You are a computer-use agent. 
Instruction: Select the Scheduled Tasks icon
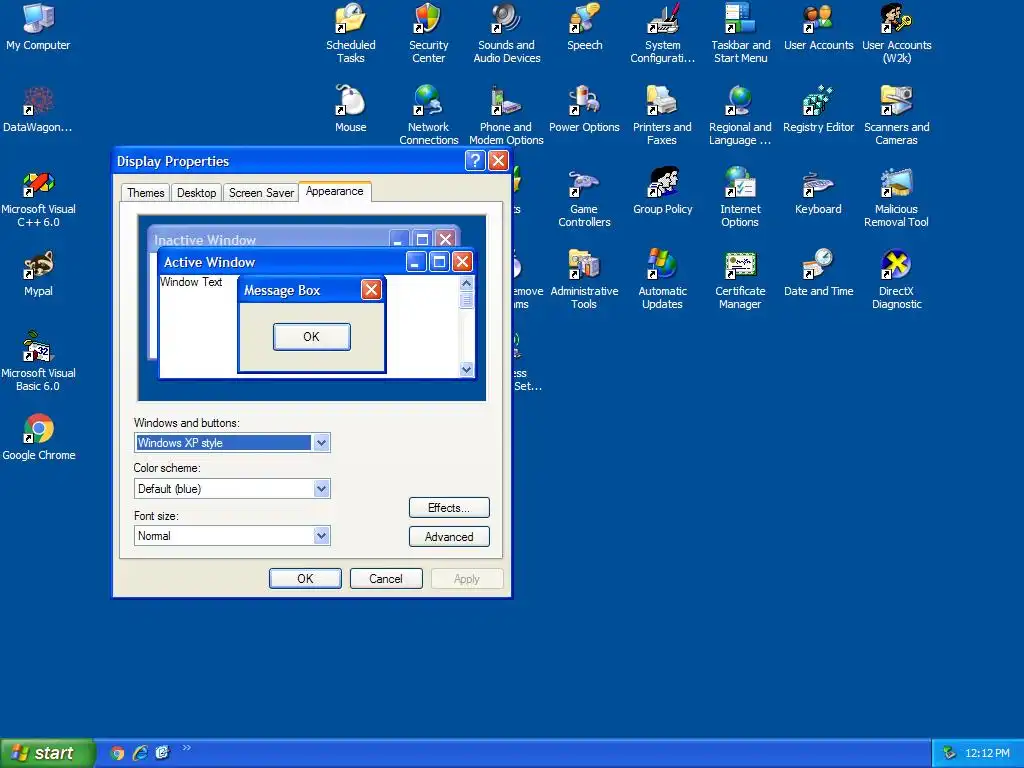click(351, 33)
